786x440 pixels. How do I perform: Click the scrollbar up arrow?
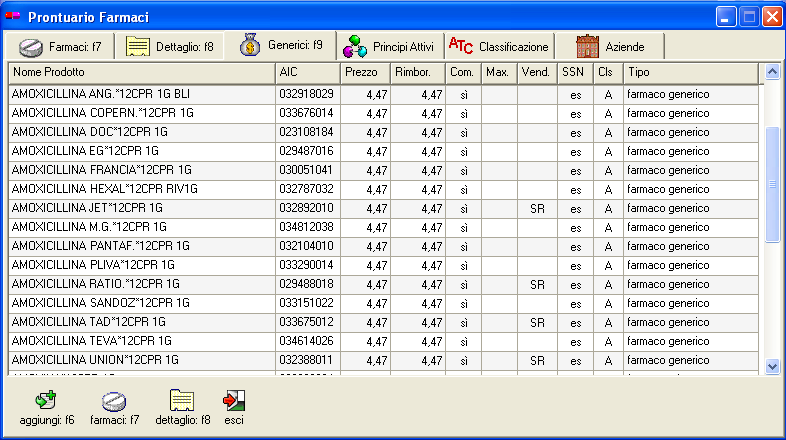(771, 72)
